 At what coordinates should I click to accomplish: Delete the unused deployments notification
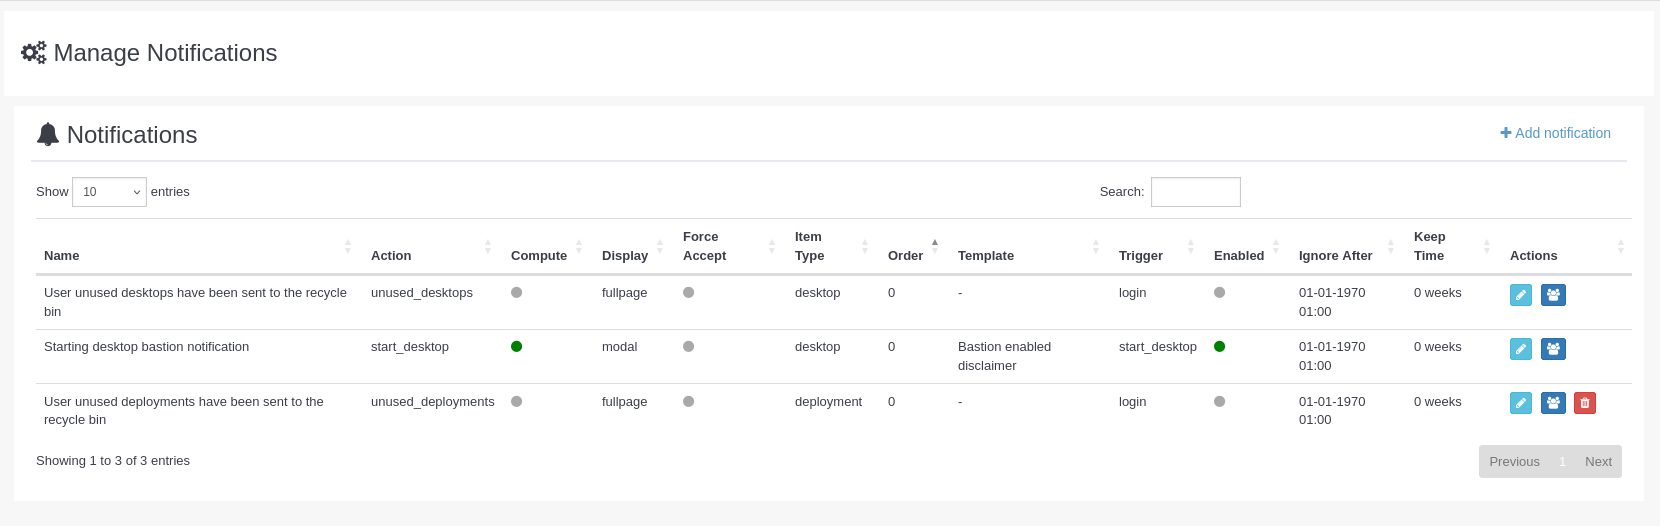(x=1585, y=403)
